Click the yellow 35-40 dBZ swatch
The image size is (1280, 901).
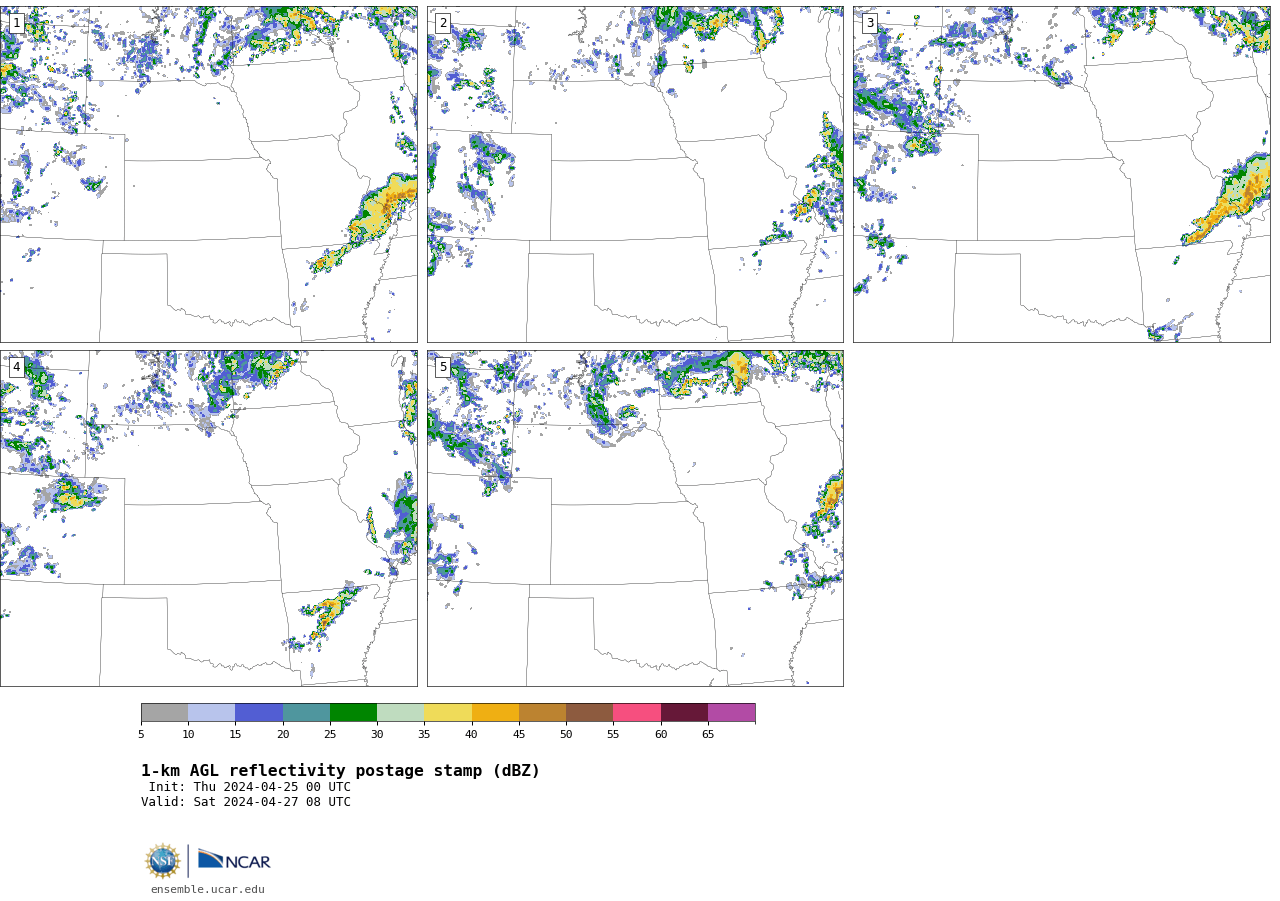coord(448,712)
